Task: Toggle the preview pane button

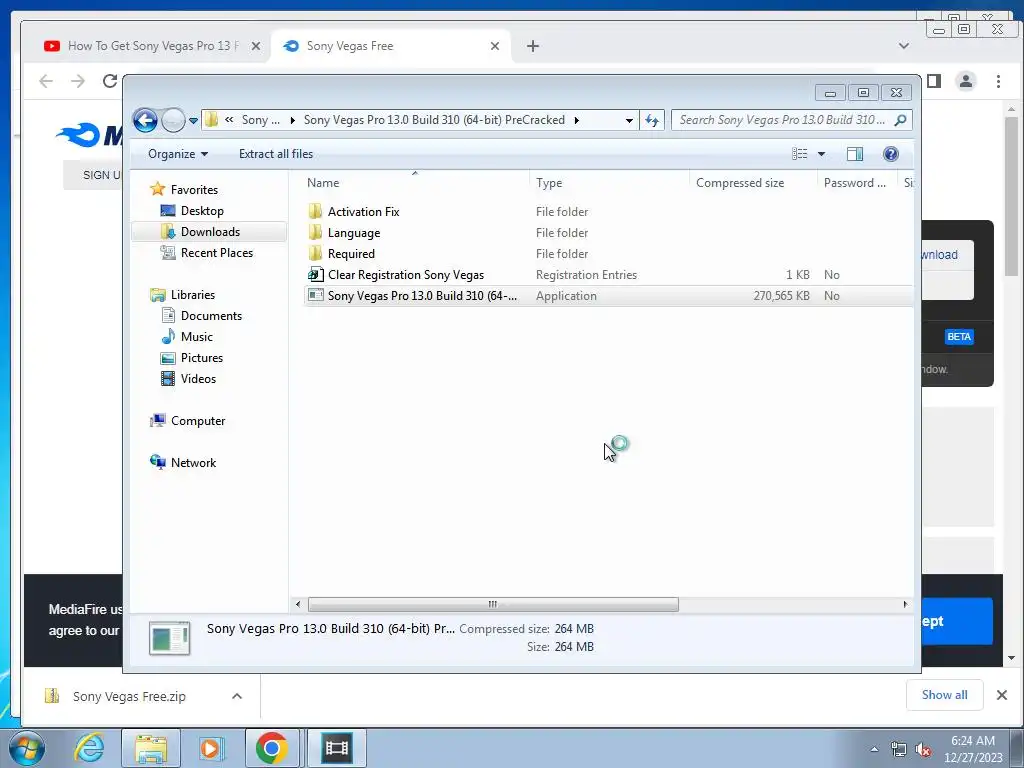Action: coord(854,154)
